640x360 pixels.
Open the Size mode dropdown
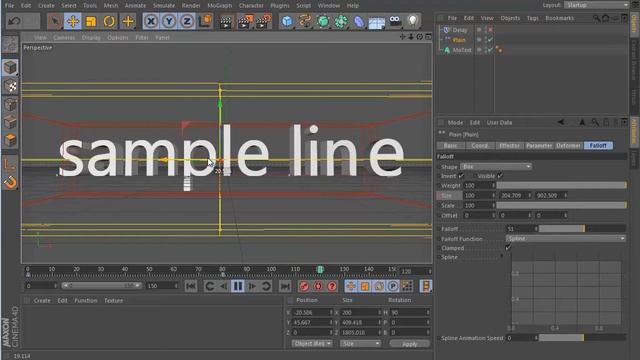[x=360, y=344]
